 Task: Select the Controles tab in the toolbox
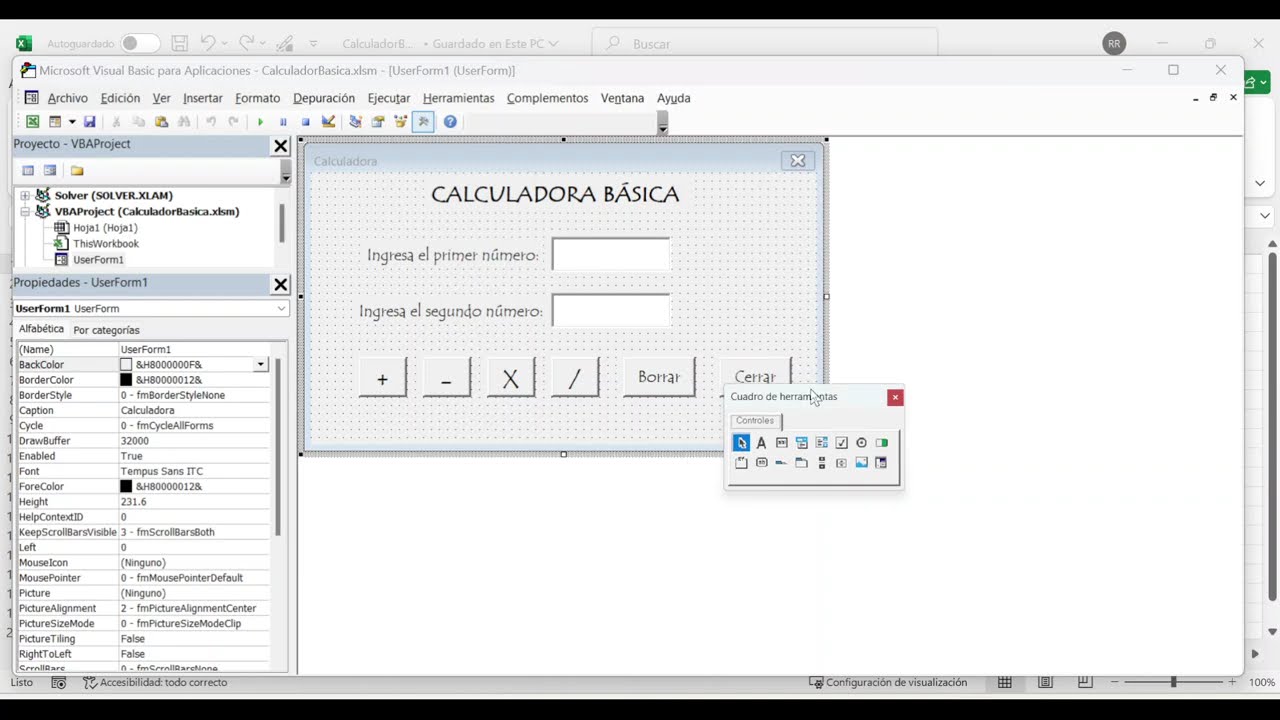point(755,421)
